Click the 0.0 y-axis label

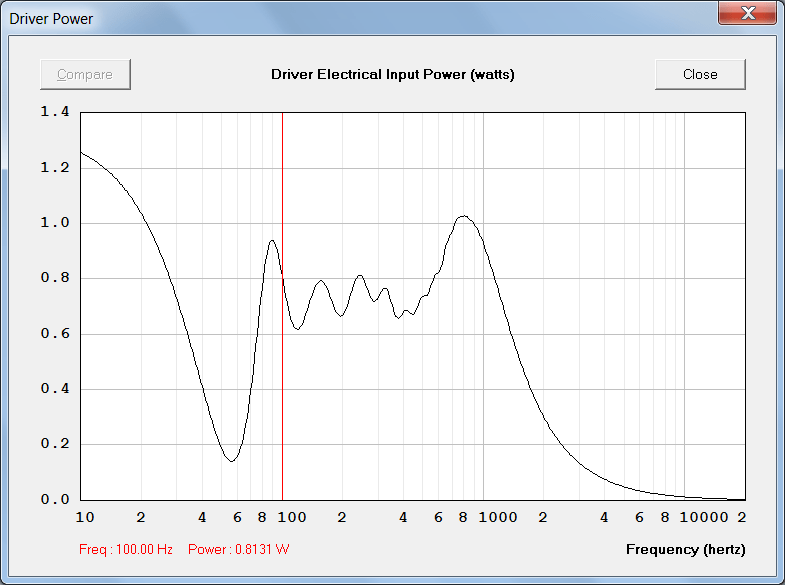click(55, 499)
